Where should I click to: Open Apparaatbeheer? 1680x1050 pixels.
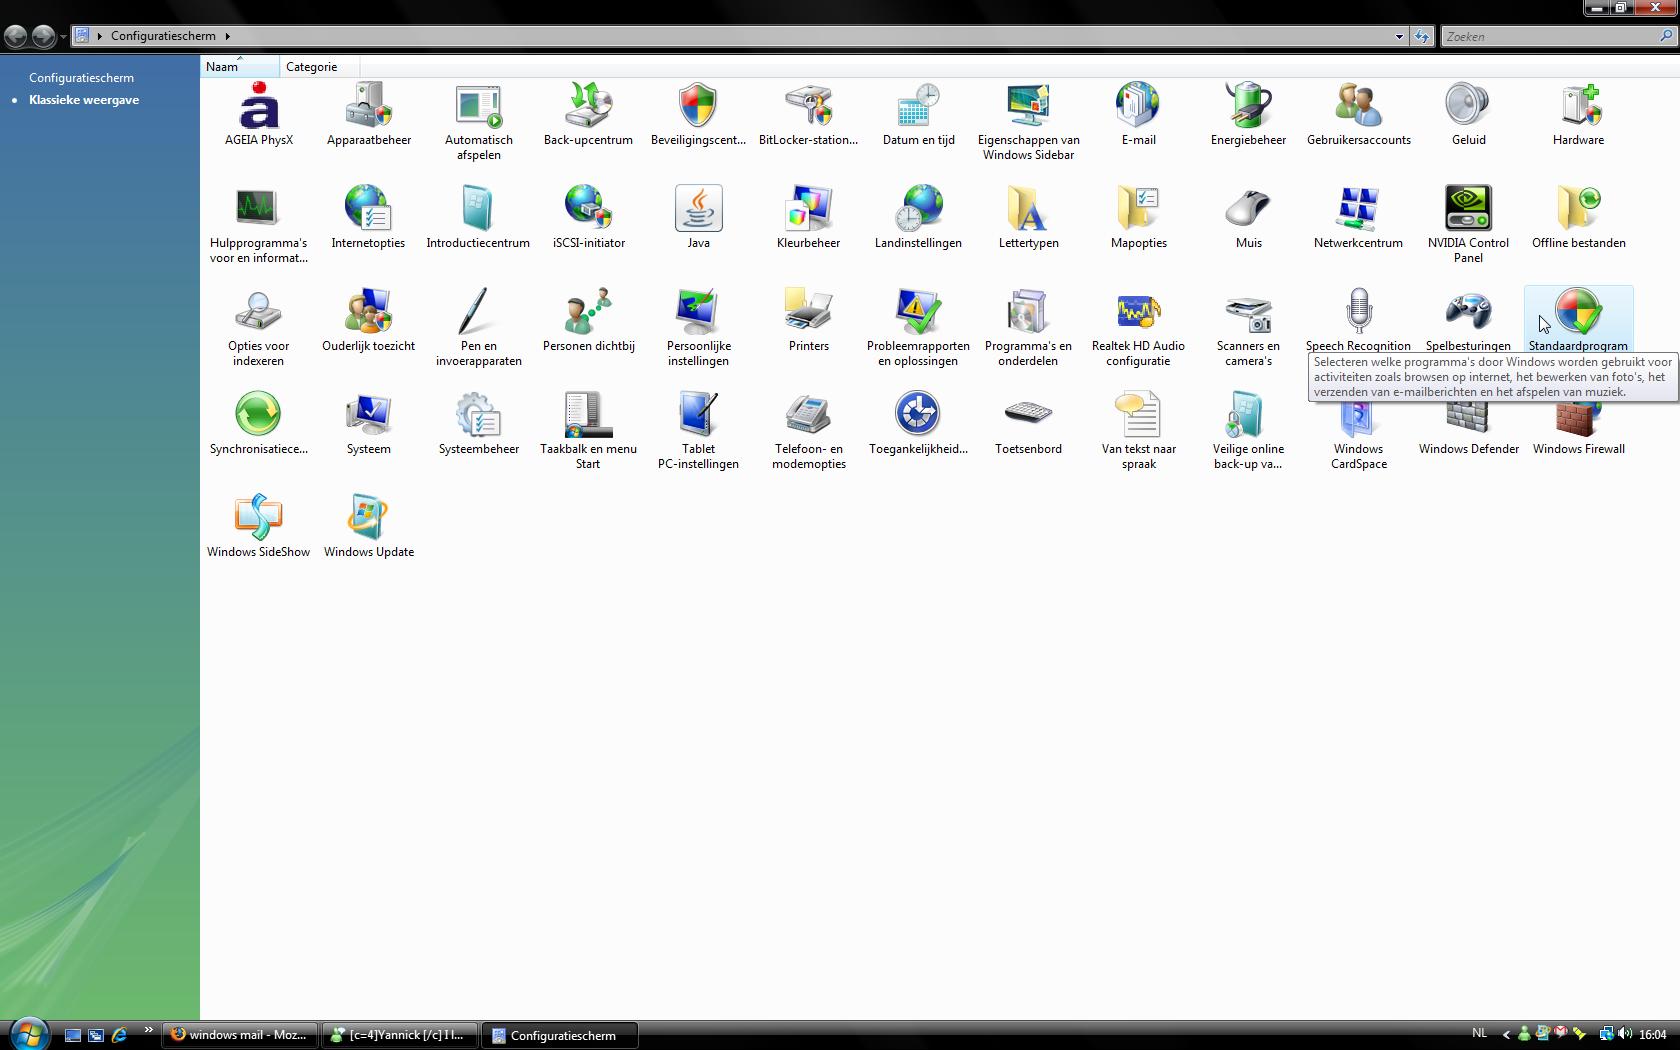coord(368,116)
